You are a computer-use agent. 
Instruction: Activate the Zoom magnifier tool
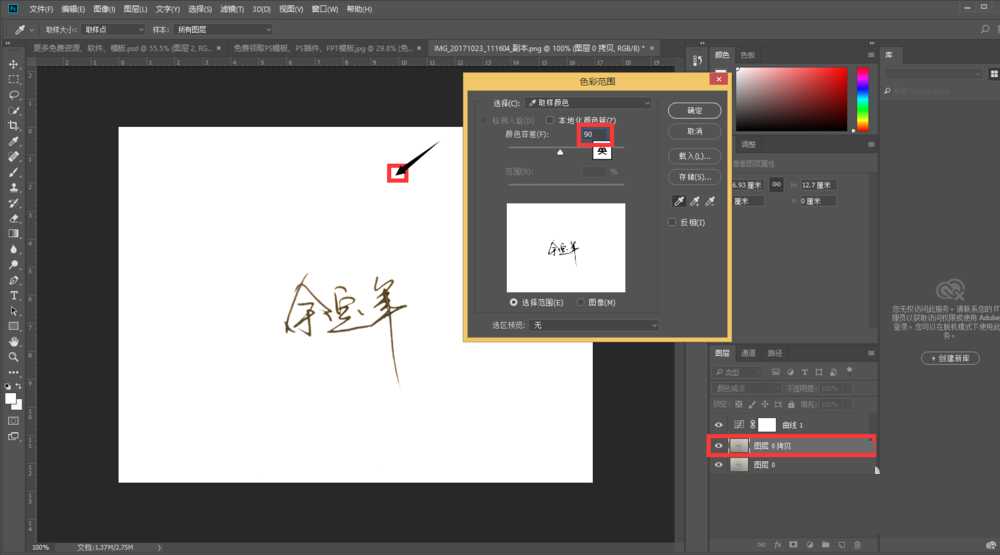[x=14, y=356]
